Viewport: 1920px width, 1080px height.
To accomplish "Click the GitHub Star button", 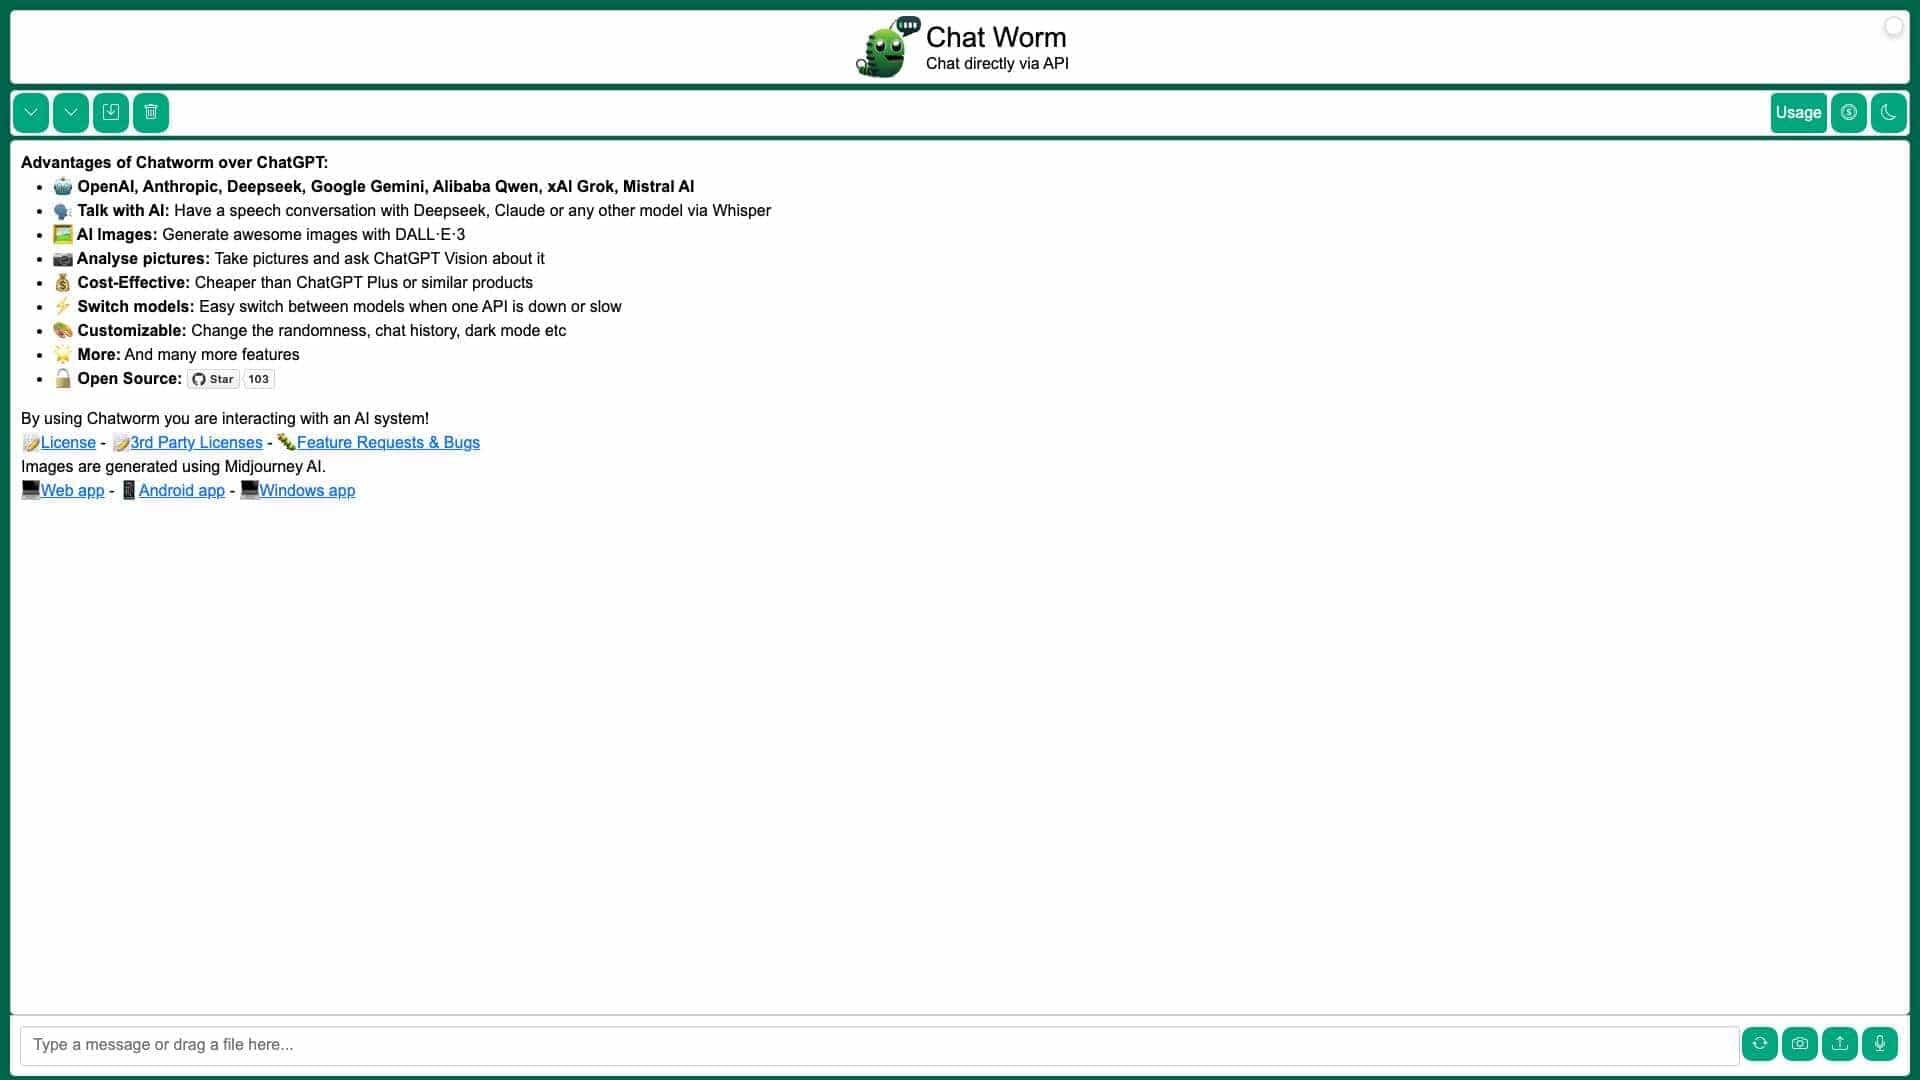I will point(213,379).
